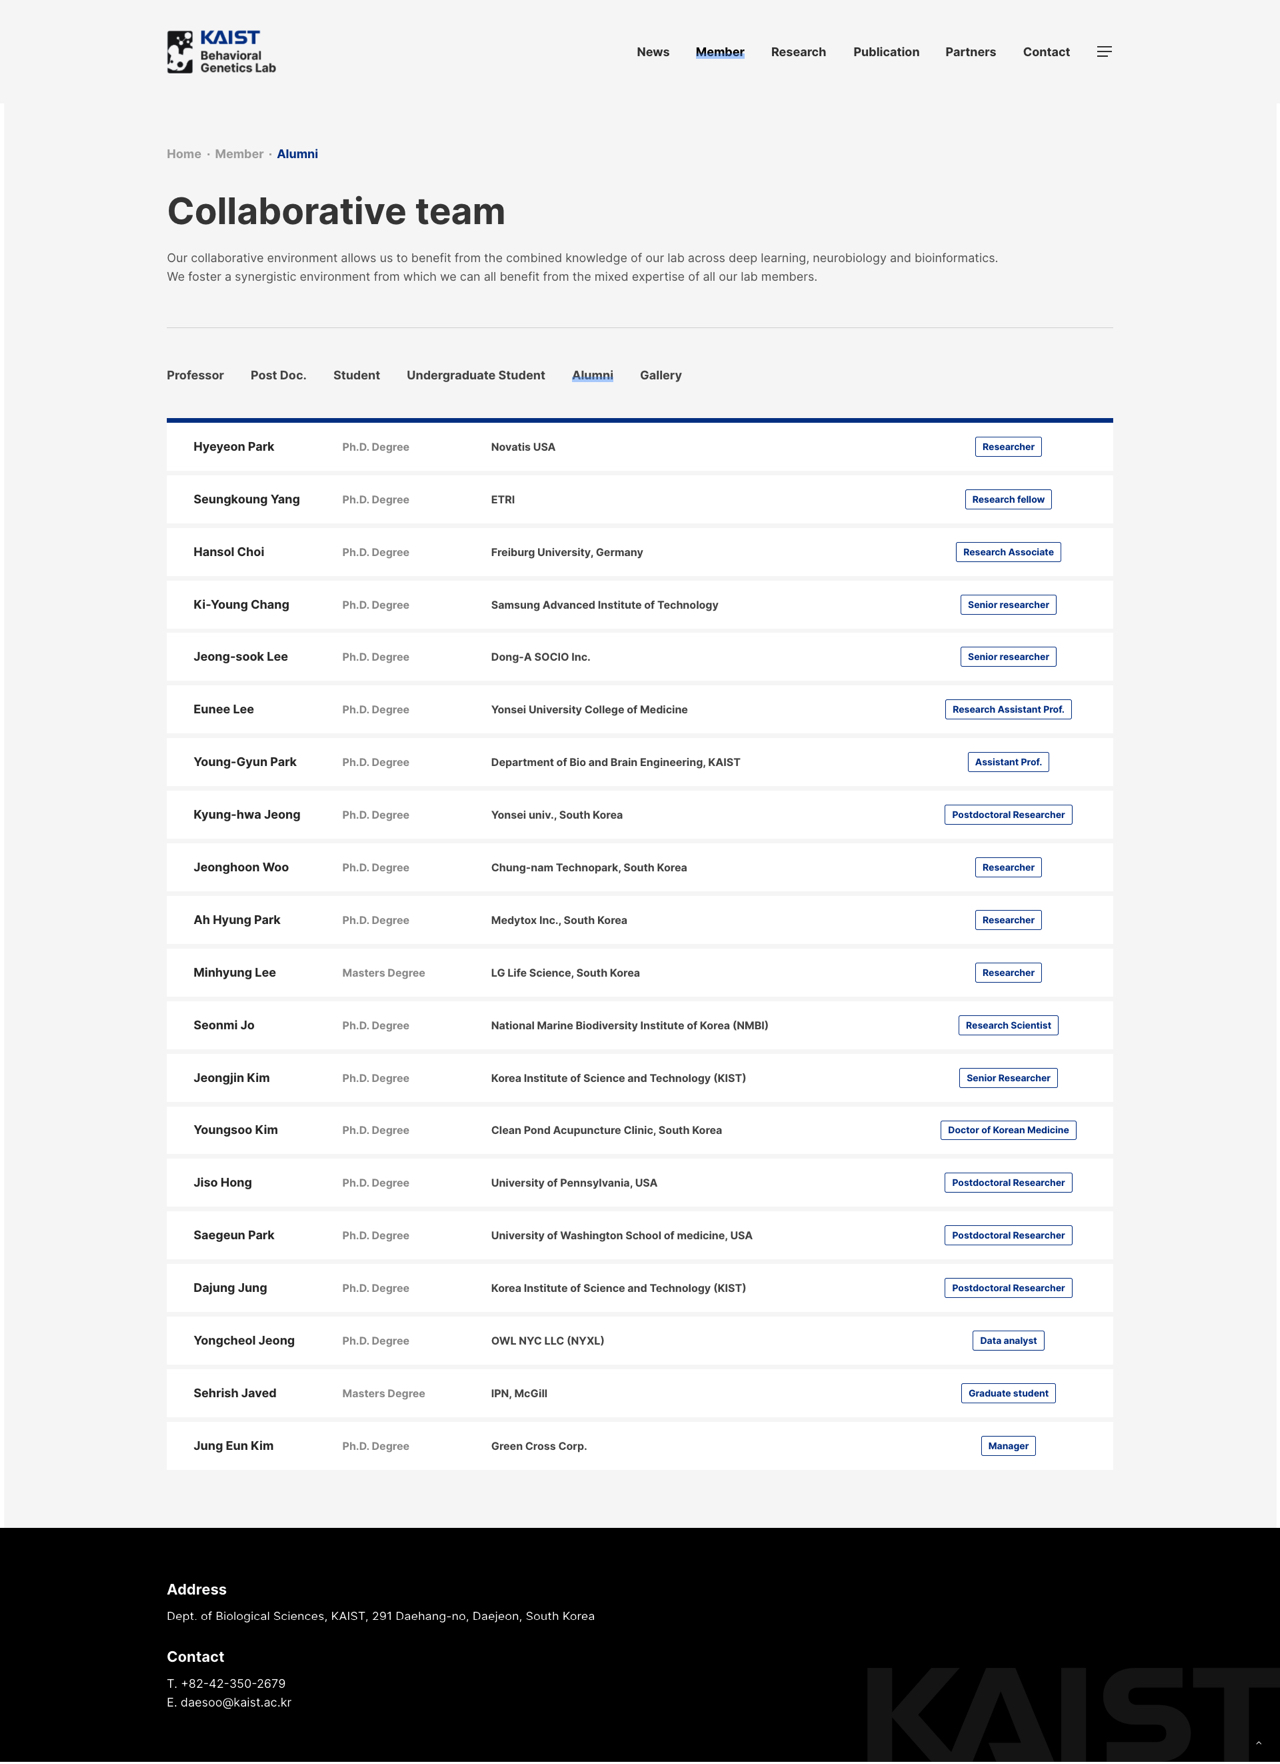The image size is (1280, 1764).
Task: Click Alumni in the breadcrumb
Action: 297,154
